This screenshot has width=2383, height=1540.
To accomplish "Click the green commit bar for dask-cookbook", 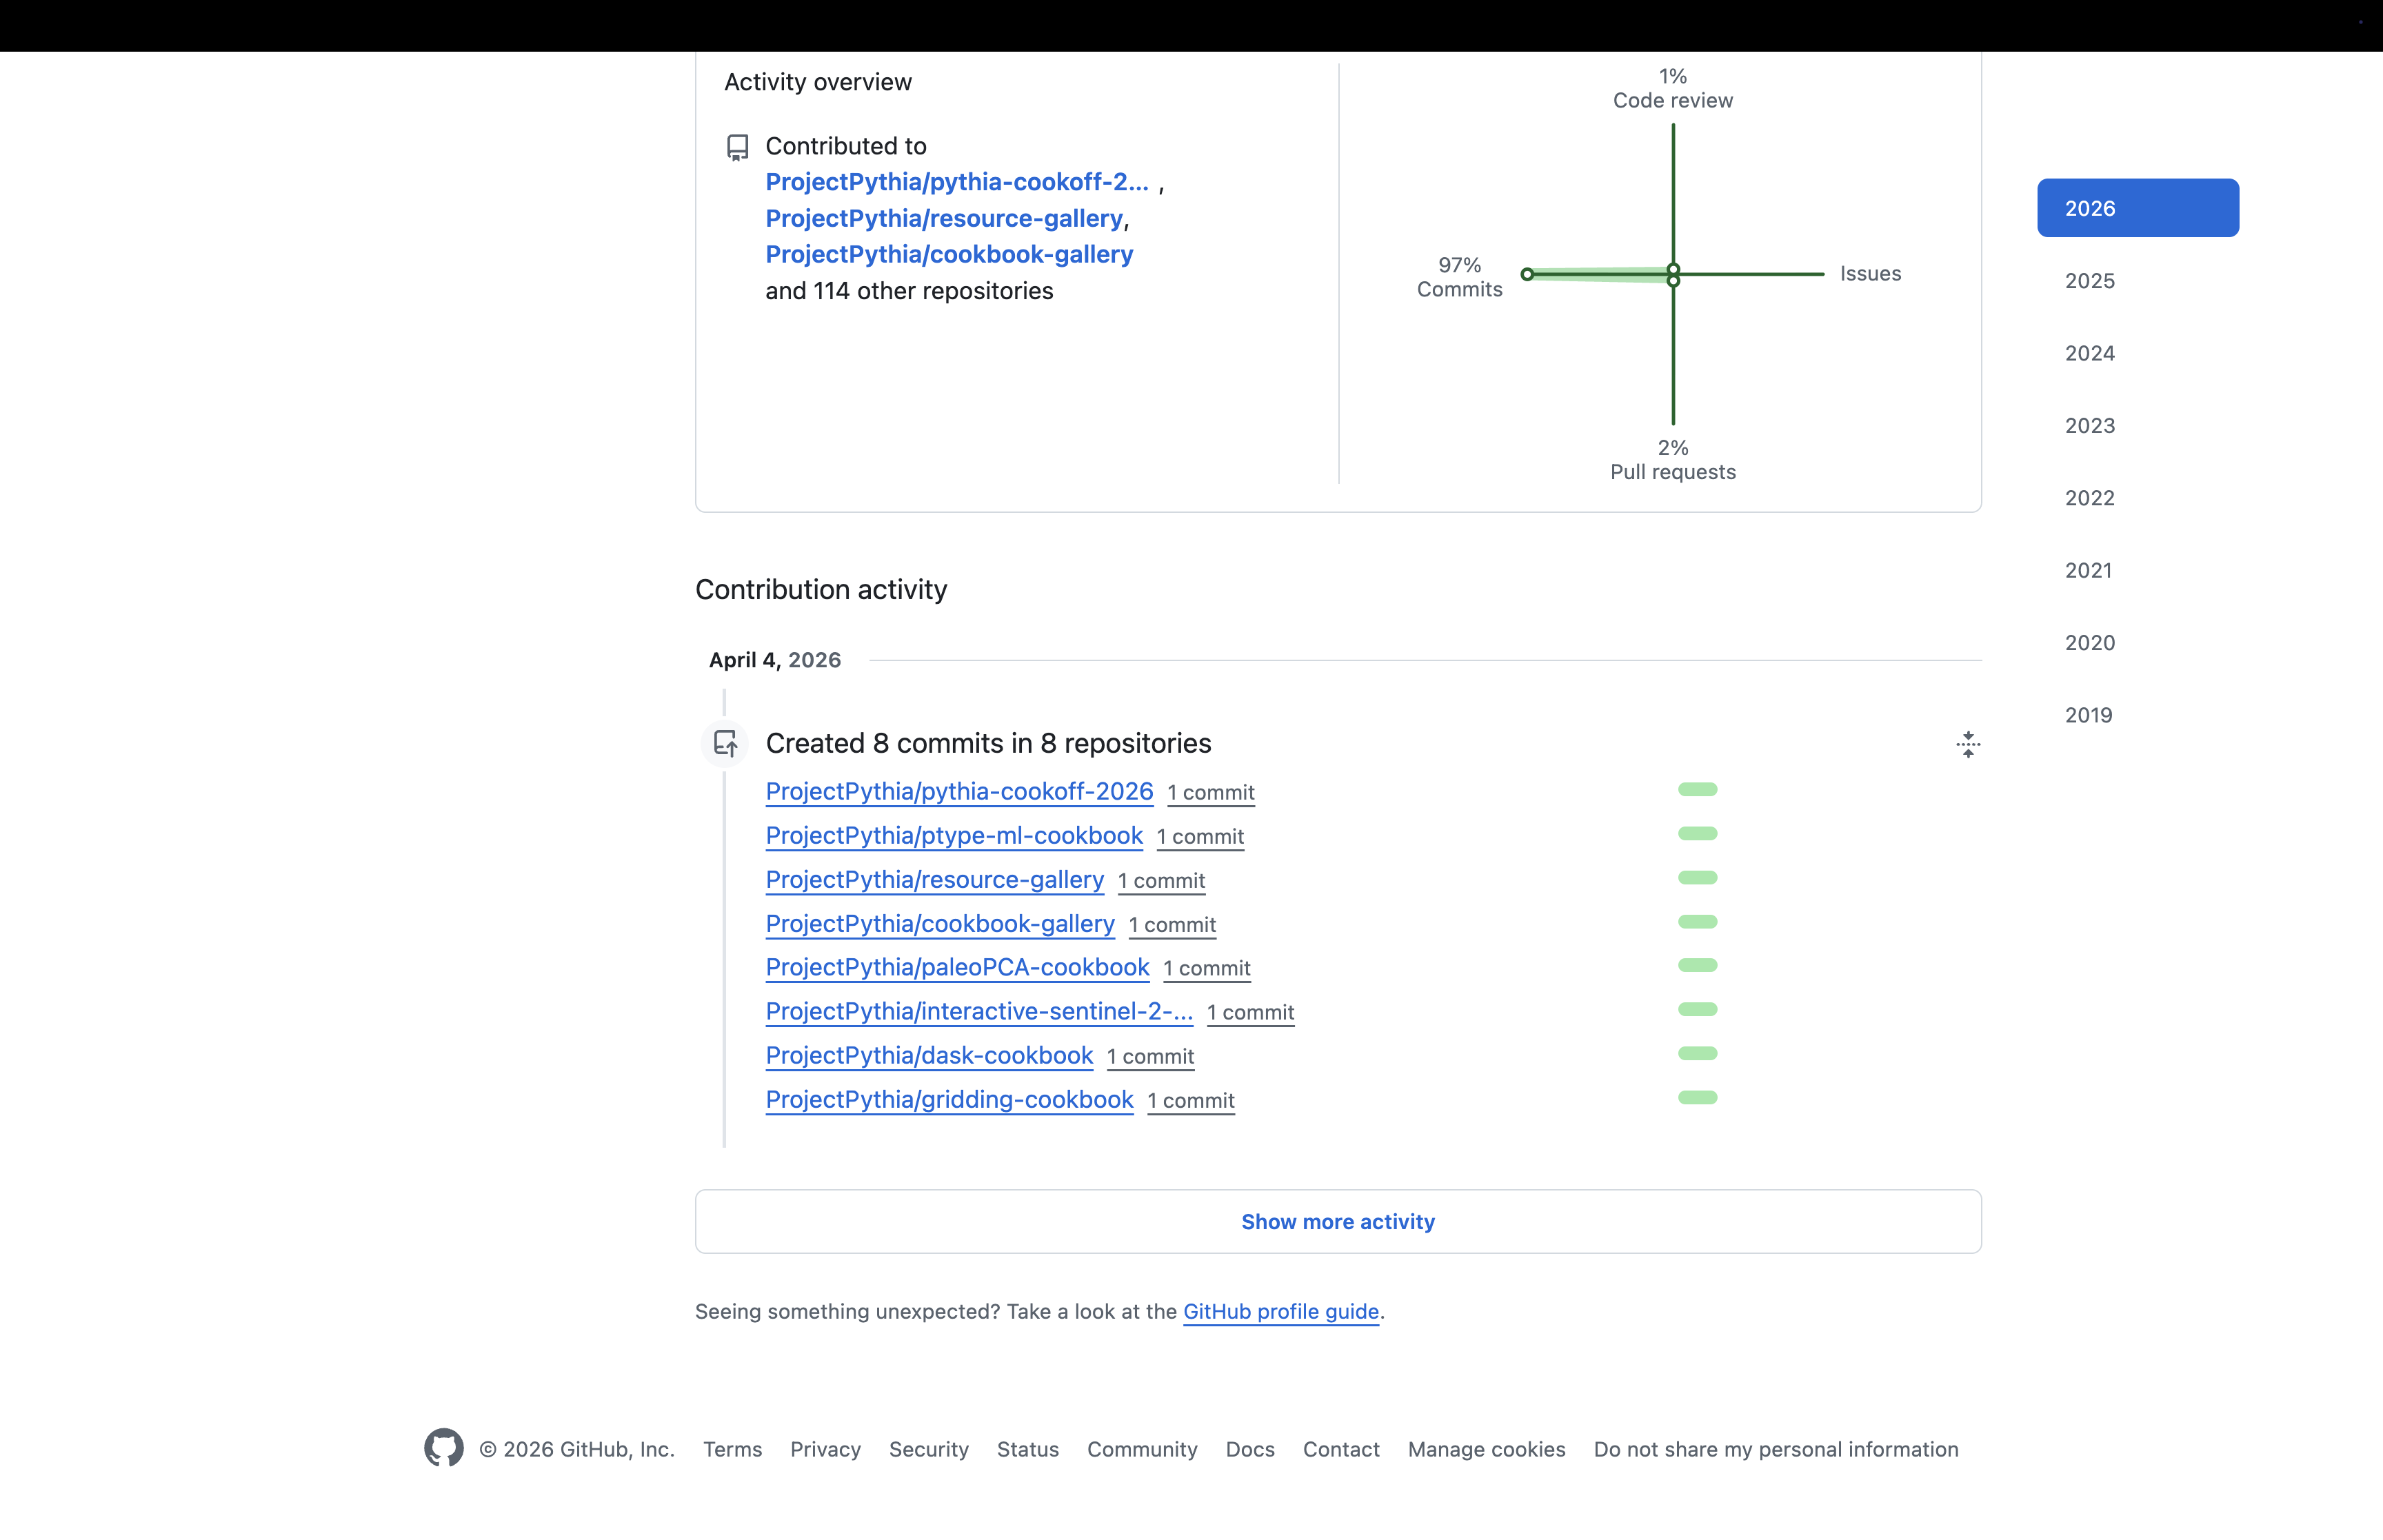I will 1697,1053.
